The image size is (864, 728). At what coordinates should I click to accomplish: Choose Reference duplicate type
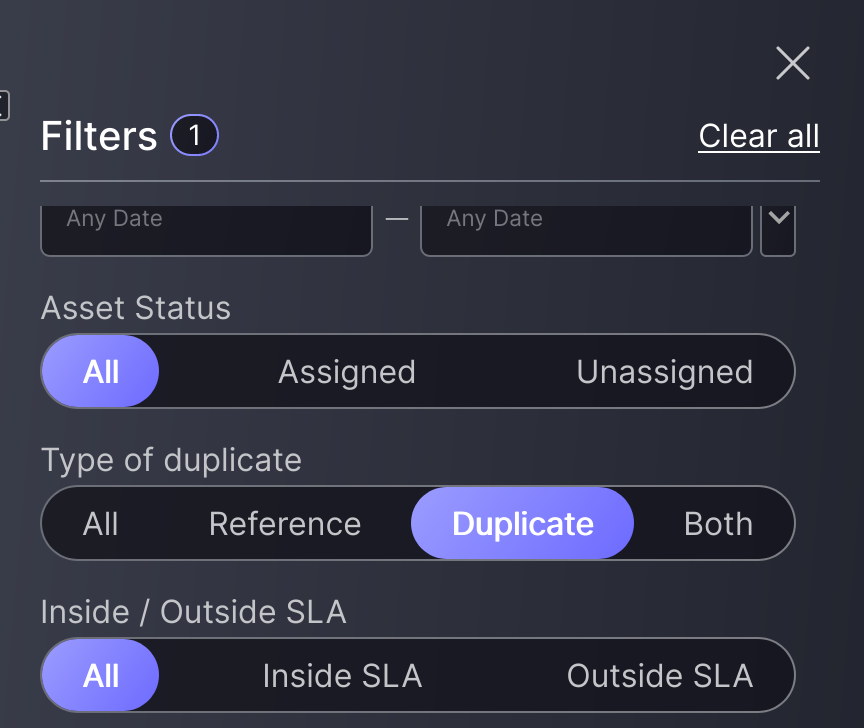click(x=285, y=524)
